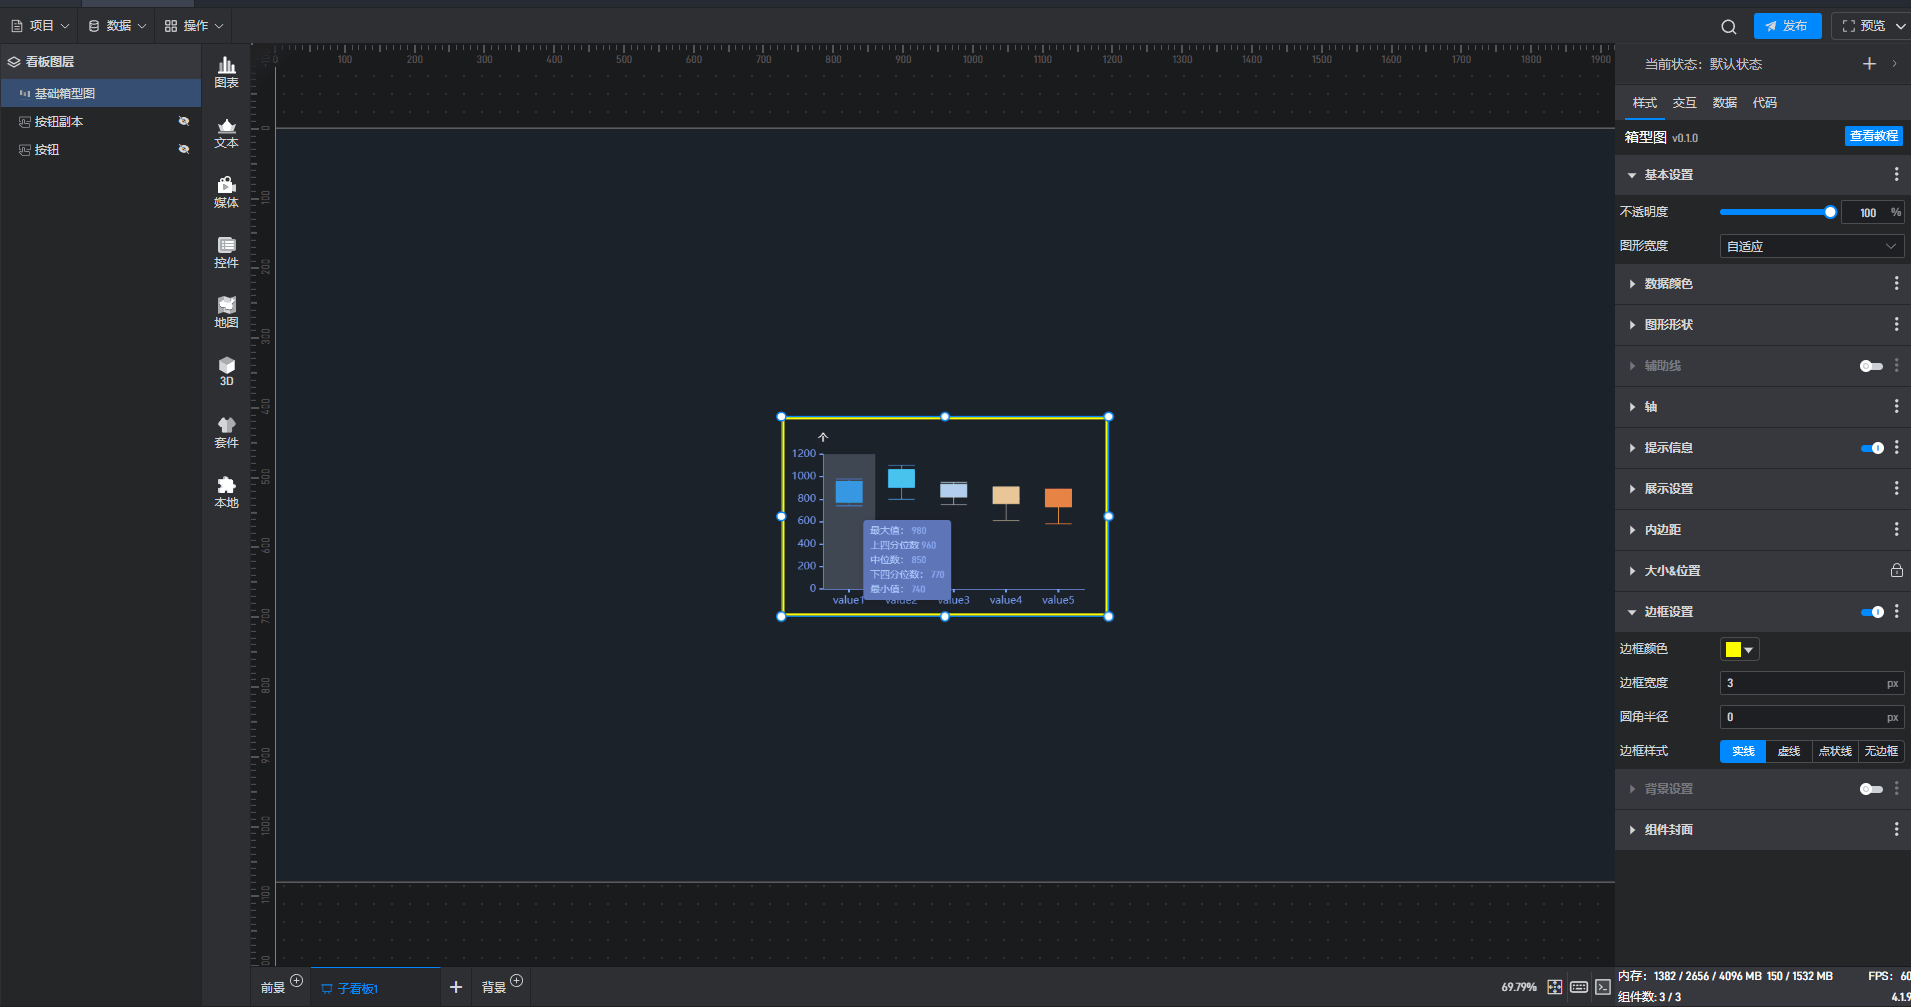Toggle visibility of 按钮副本 layer
This screenshot has width=1911, height=1007.
click(x=183, y=121)
